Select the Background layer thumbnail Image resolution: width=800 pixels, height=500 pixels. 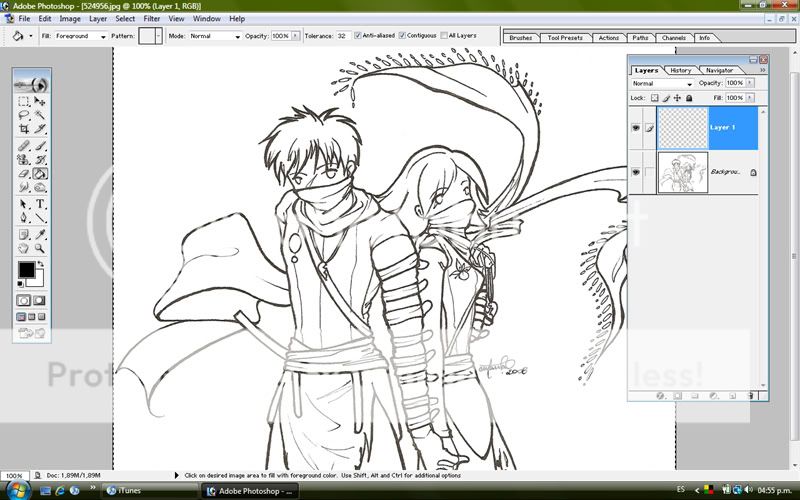(x=681, y=172)
